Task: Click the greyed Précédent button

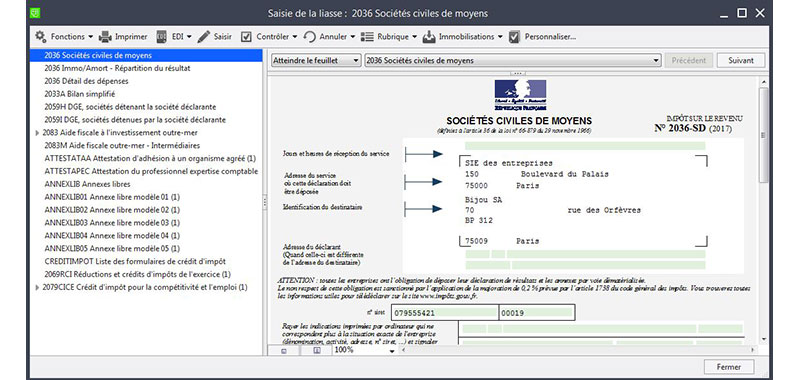Action: 689,60
